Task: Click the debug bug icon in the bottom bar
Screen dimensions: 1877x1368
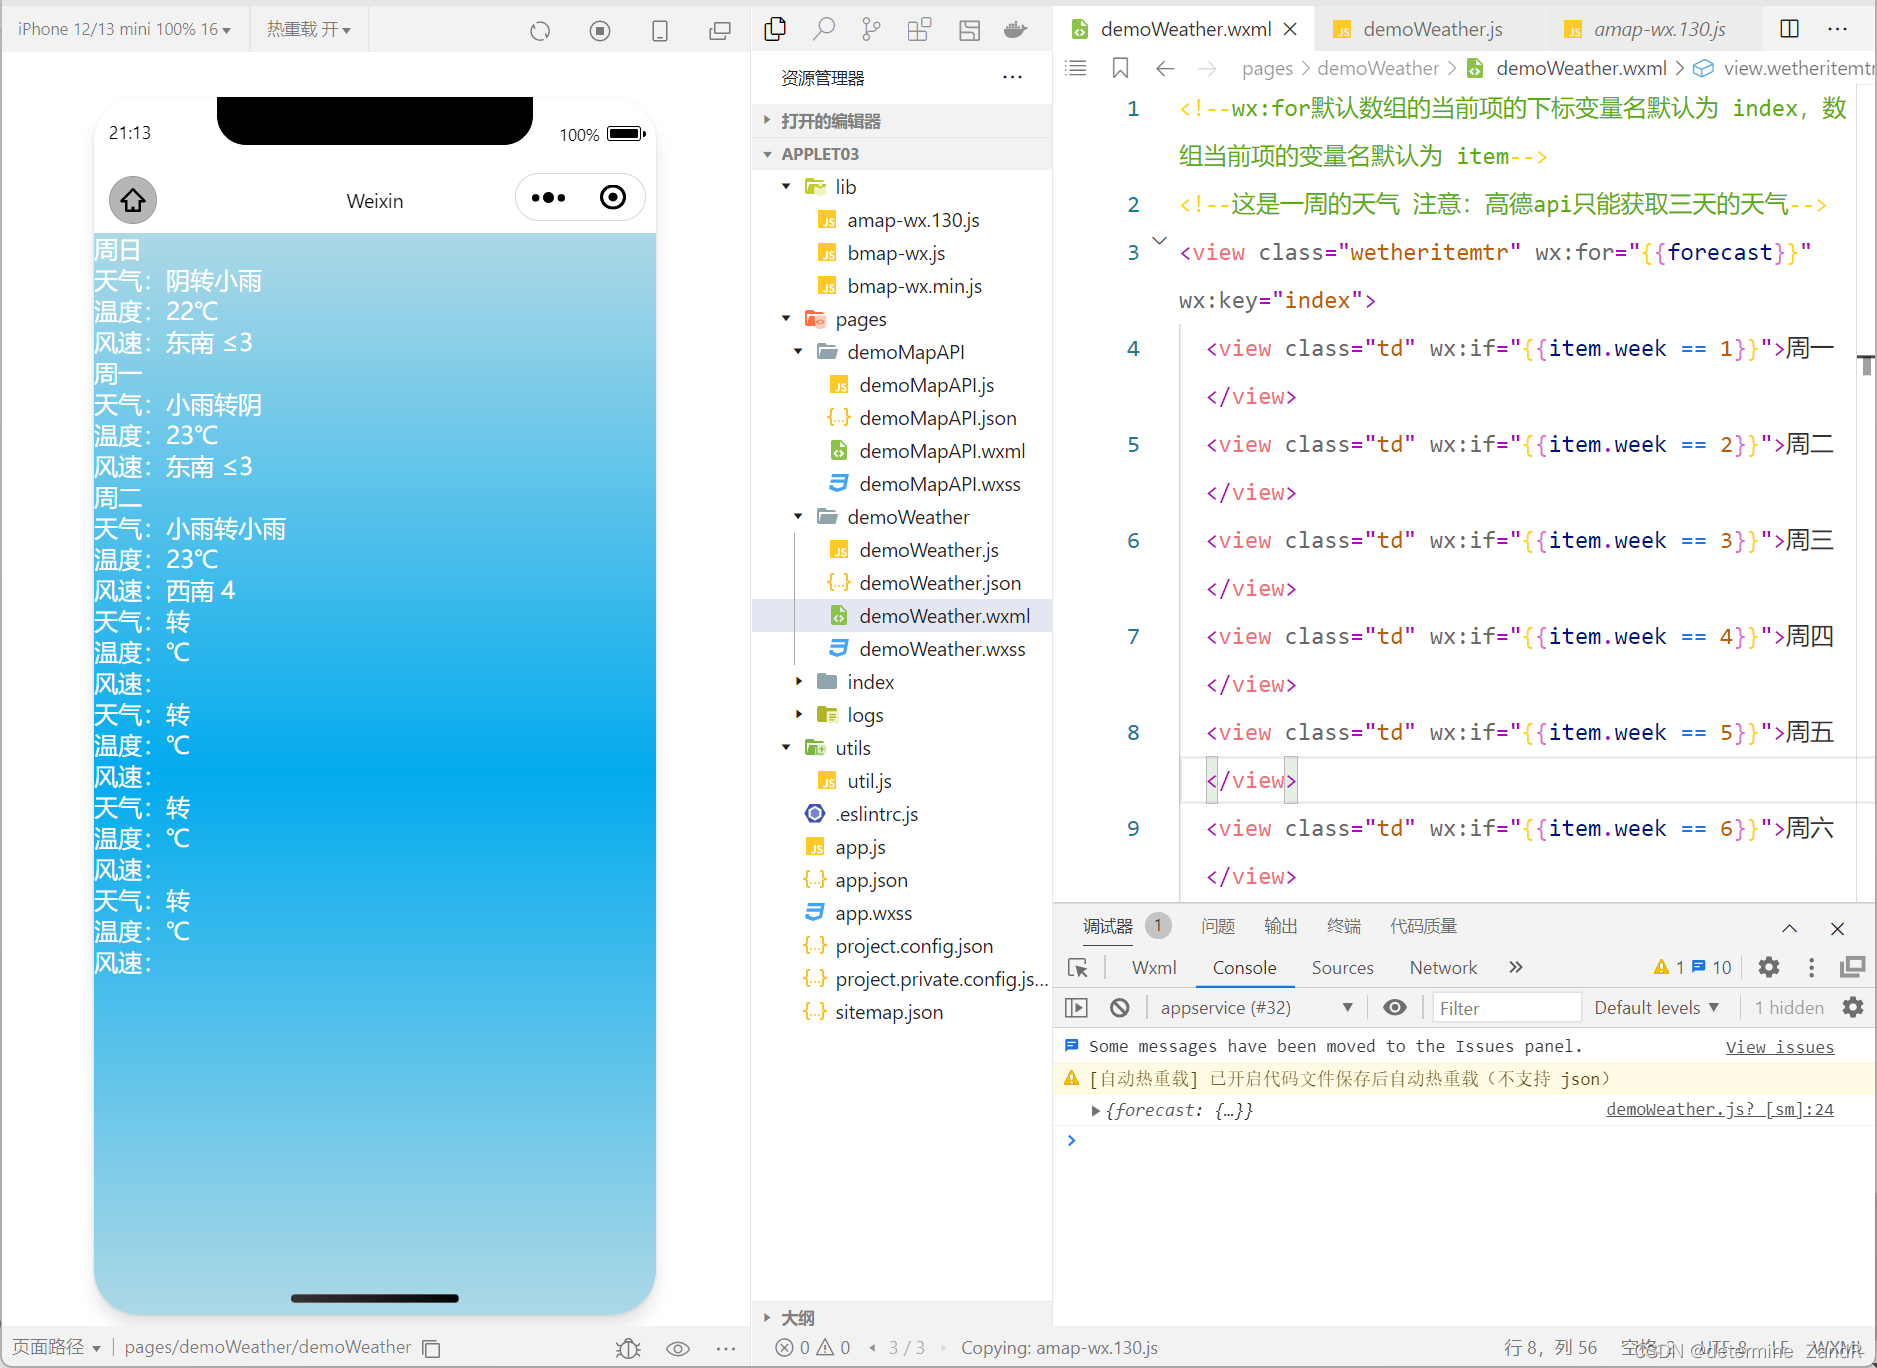Action: coord(628,1349)
